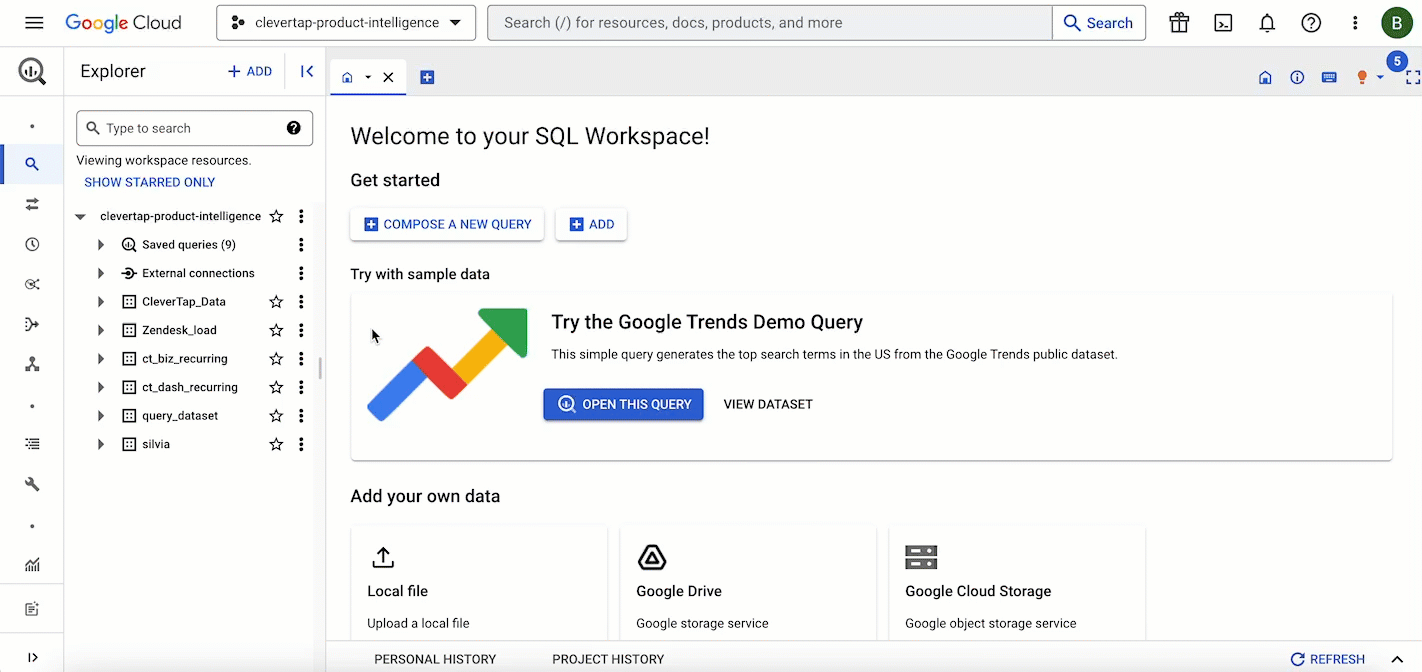Focus the Explorer Type to search field
The width and height of the screenshot is (1422, 672).
click(x=194, y=128)
